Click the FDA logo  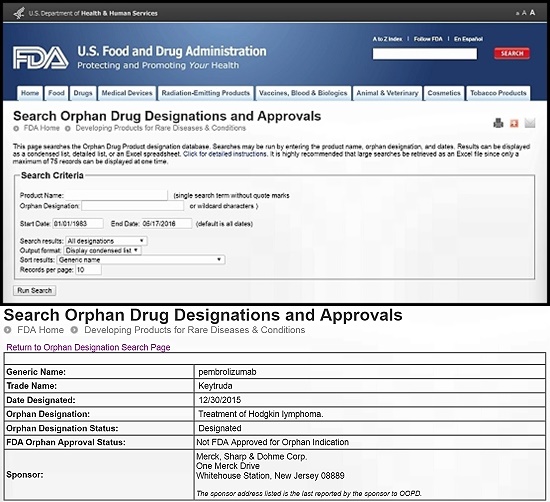(41, 58)
